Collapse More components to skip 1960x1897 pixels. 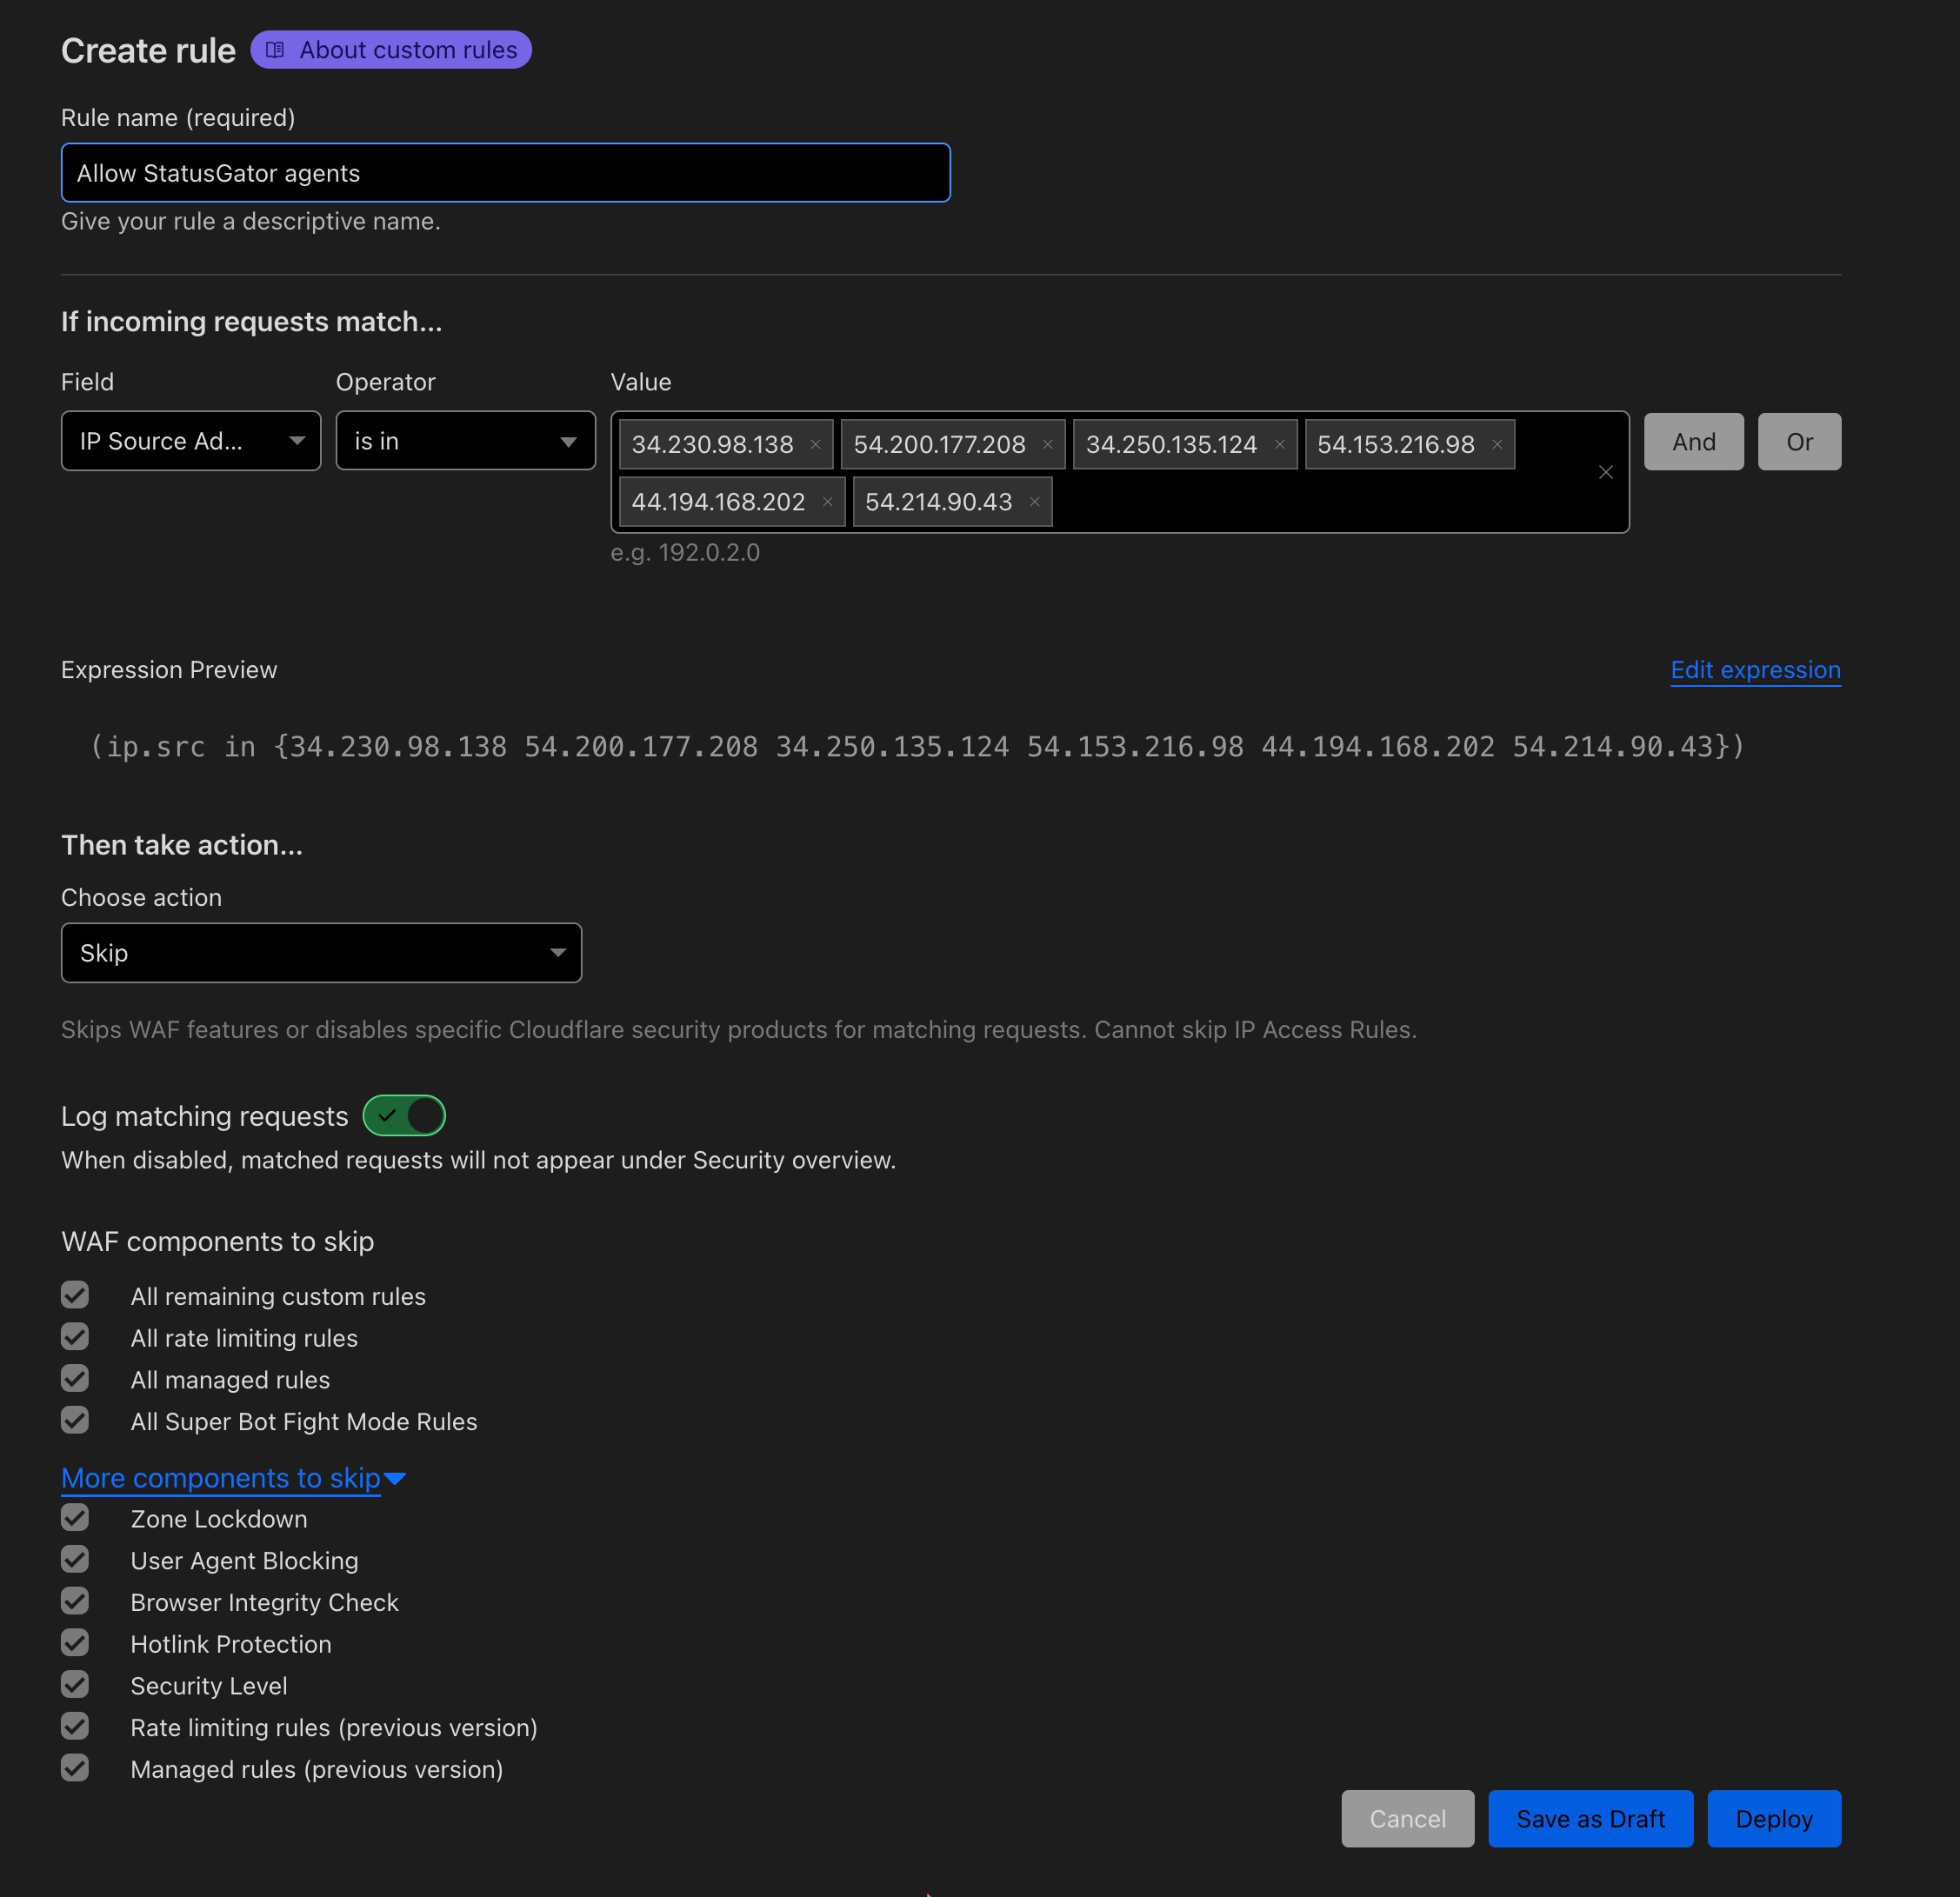(x=232, y=1478)
